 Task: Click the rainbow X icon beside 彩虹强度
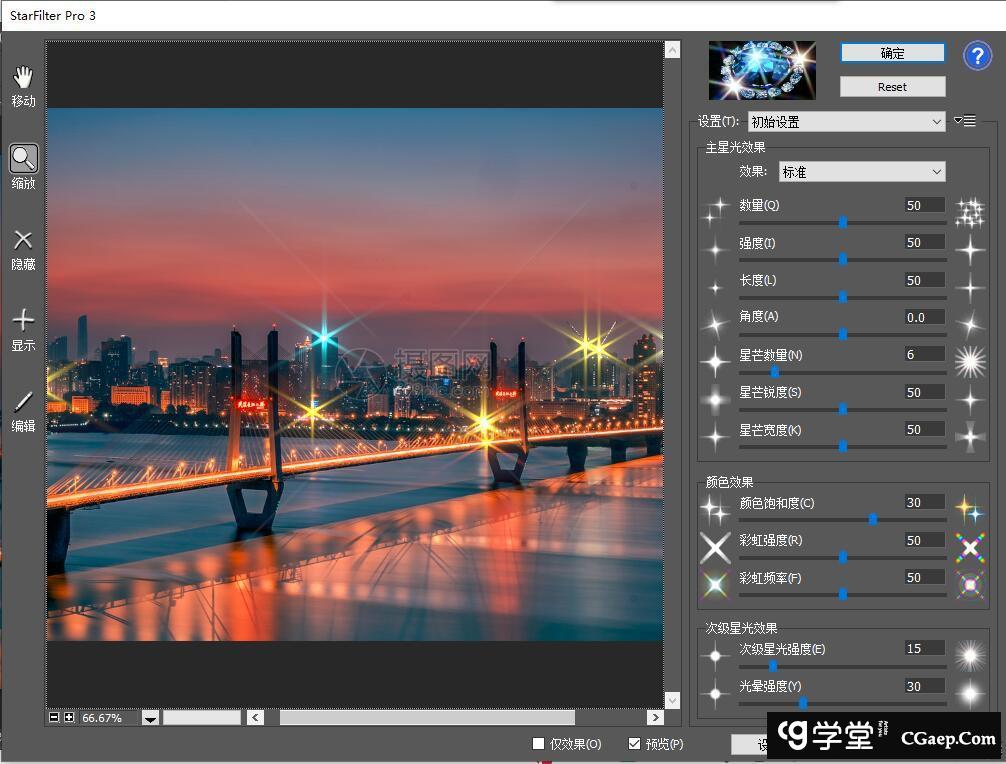click(x=969, y=547)
